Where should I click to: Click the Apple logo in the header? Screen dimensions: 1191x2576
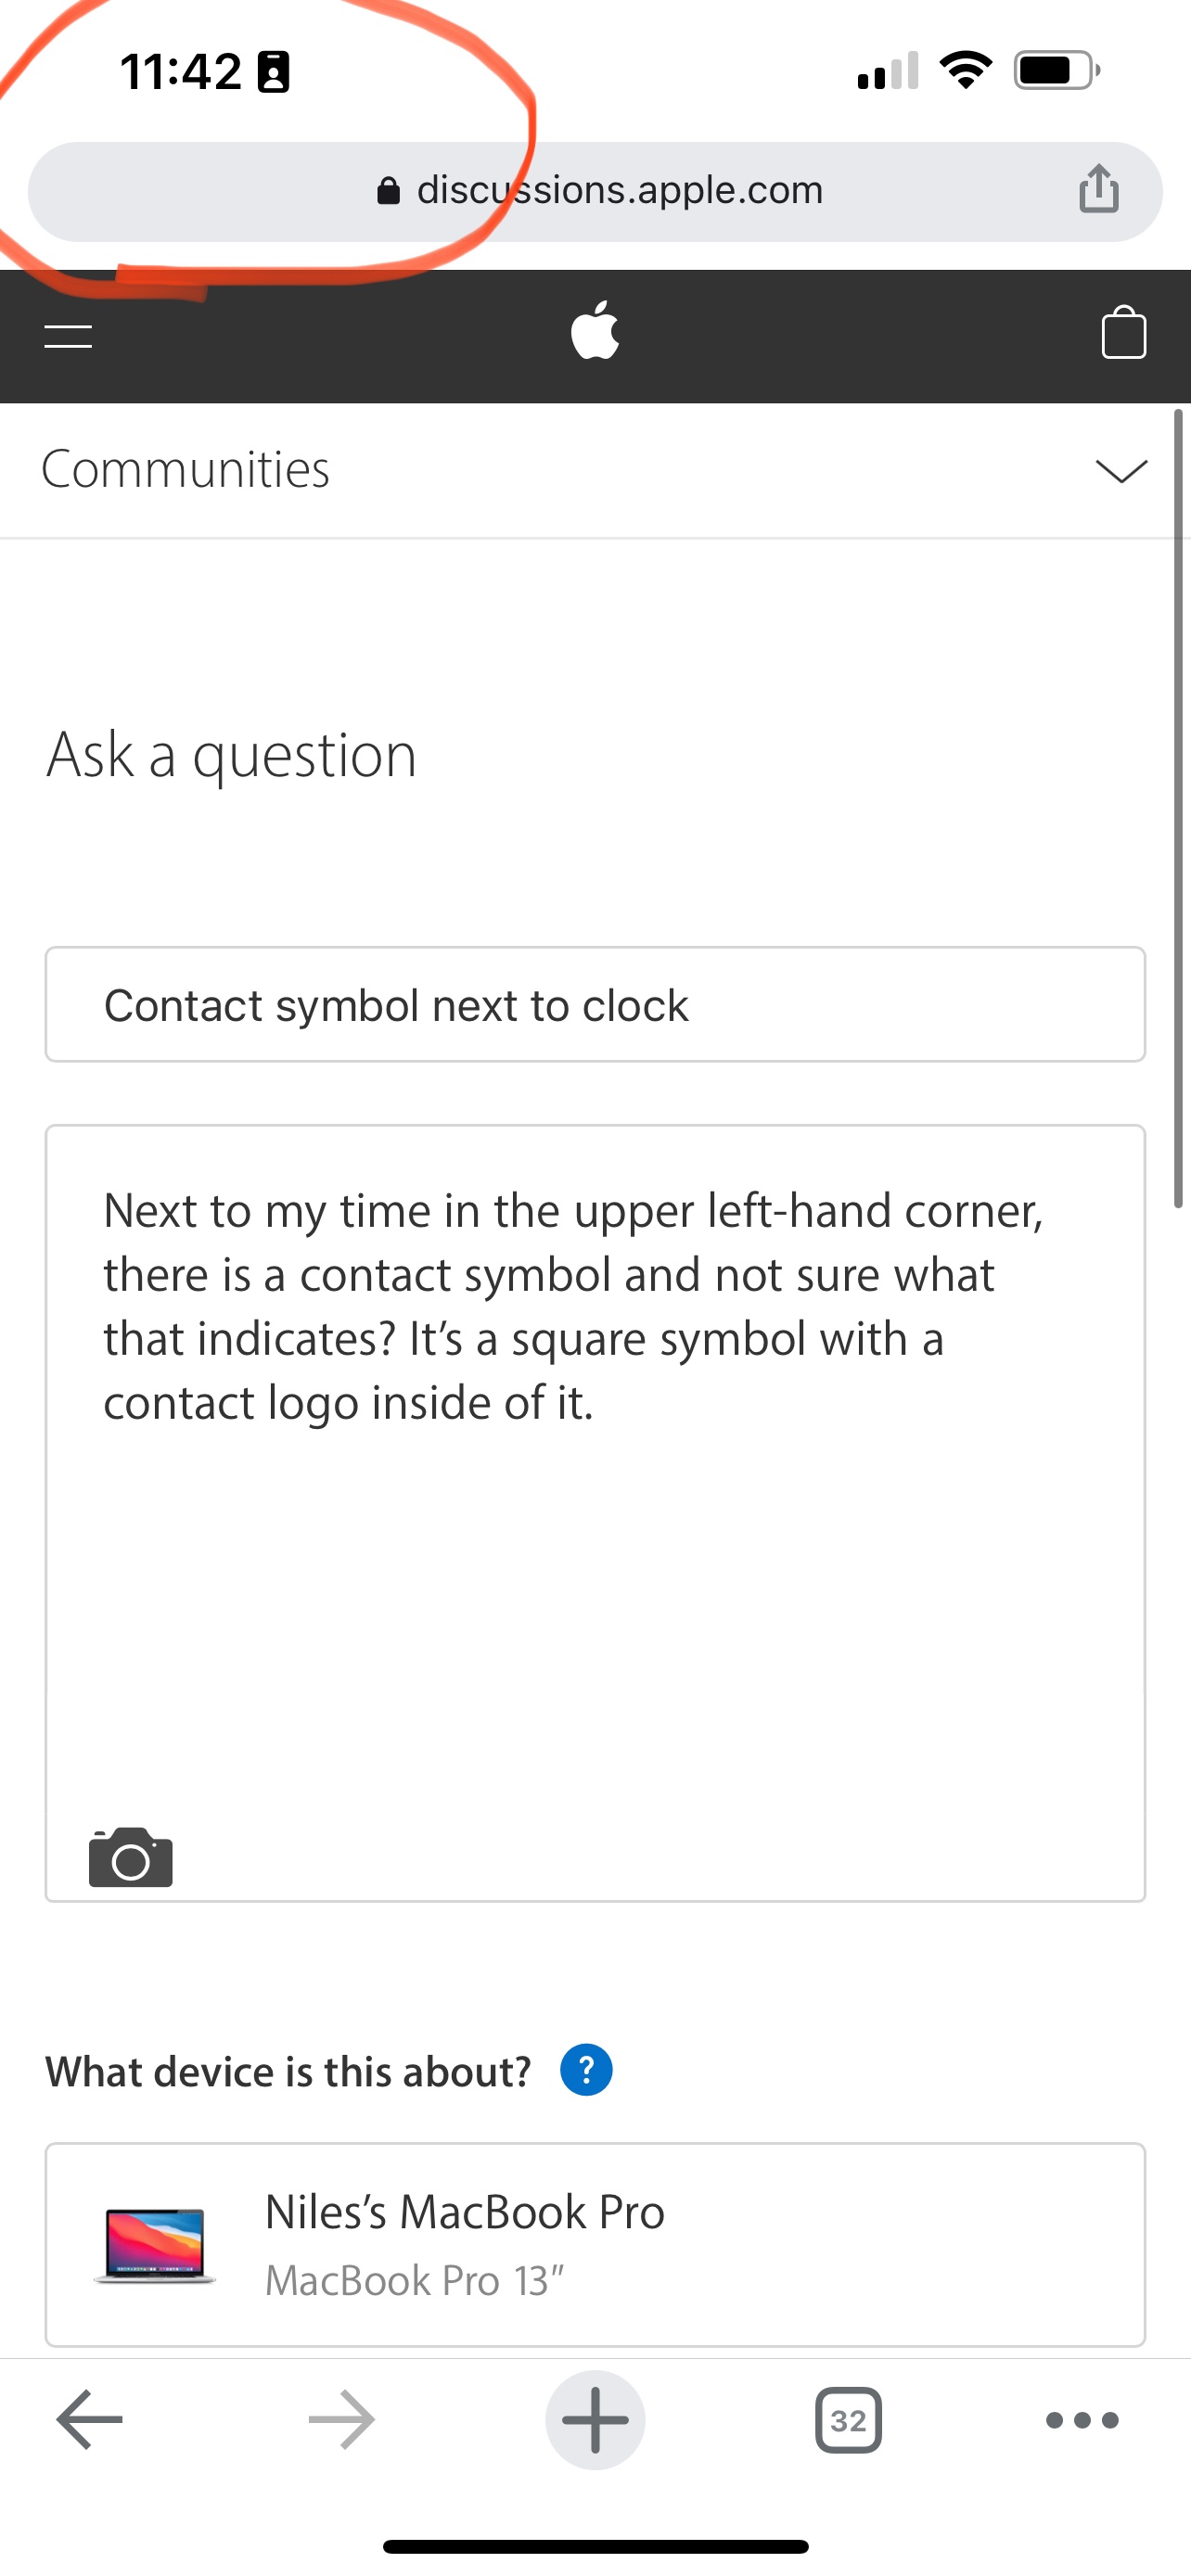(x=595, y=333)
